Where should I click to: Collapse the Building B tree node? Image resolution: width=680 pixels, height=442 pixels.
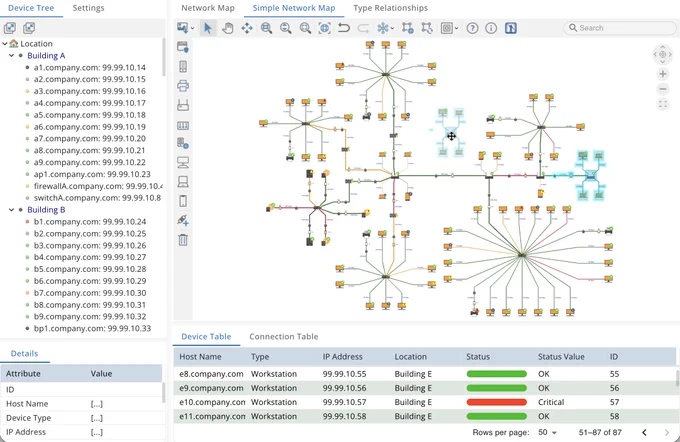pyautogui.click(x=12, y=210)
